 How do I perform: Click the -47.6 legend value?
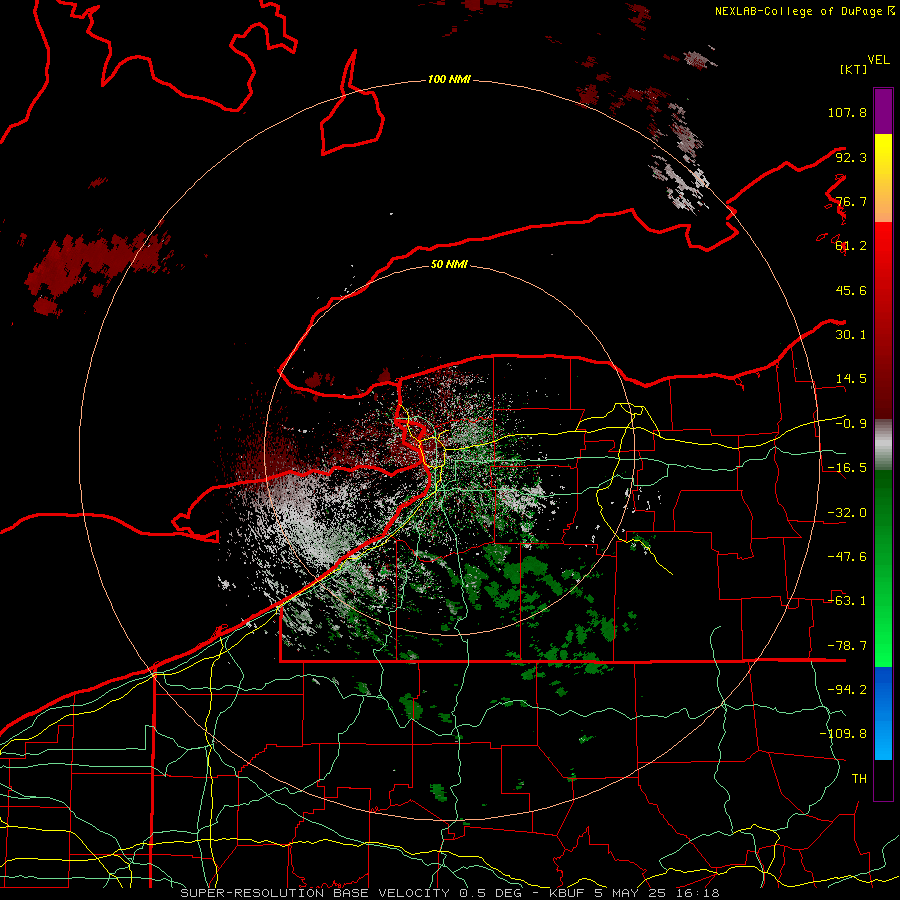[847, 557]
